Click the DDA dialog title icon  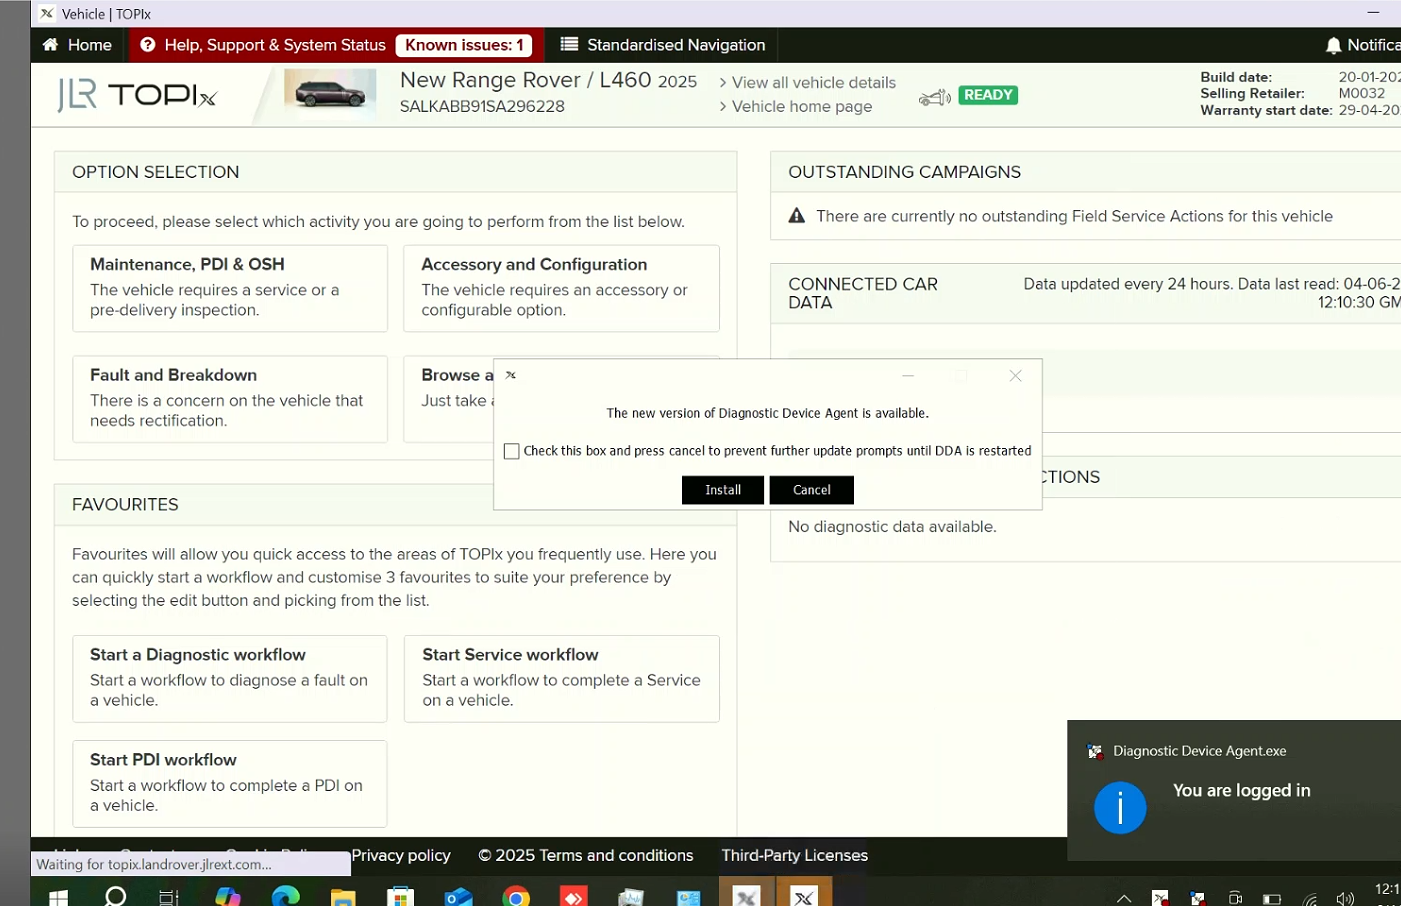pyautogui.click(x=511, y=375)
